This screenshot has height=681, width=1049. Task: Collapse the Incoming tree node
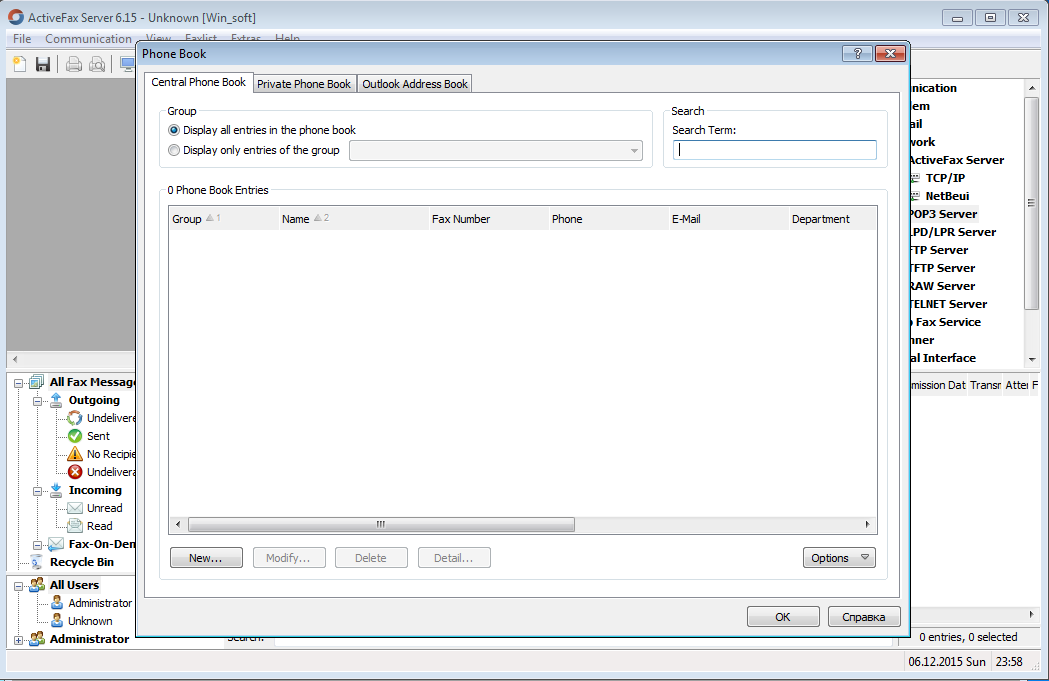tap(38, 492)
